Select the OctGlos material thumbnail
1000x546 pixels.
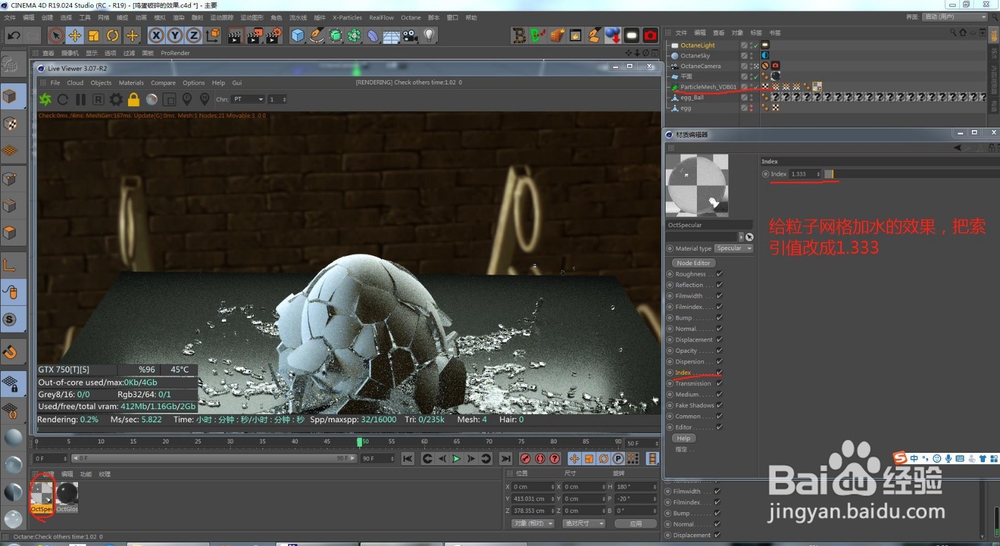(x=68, y=493)
